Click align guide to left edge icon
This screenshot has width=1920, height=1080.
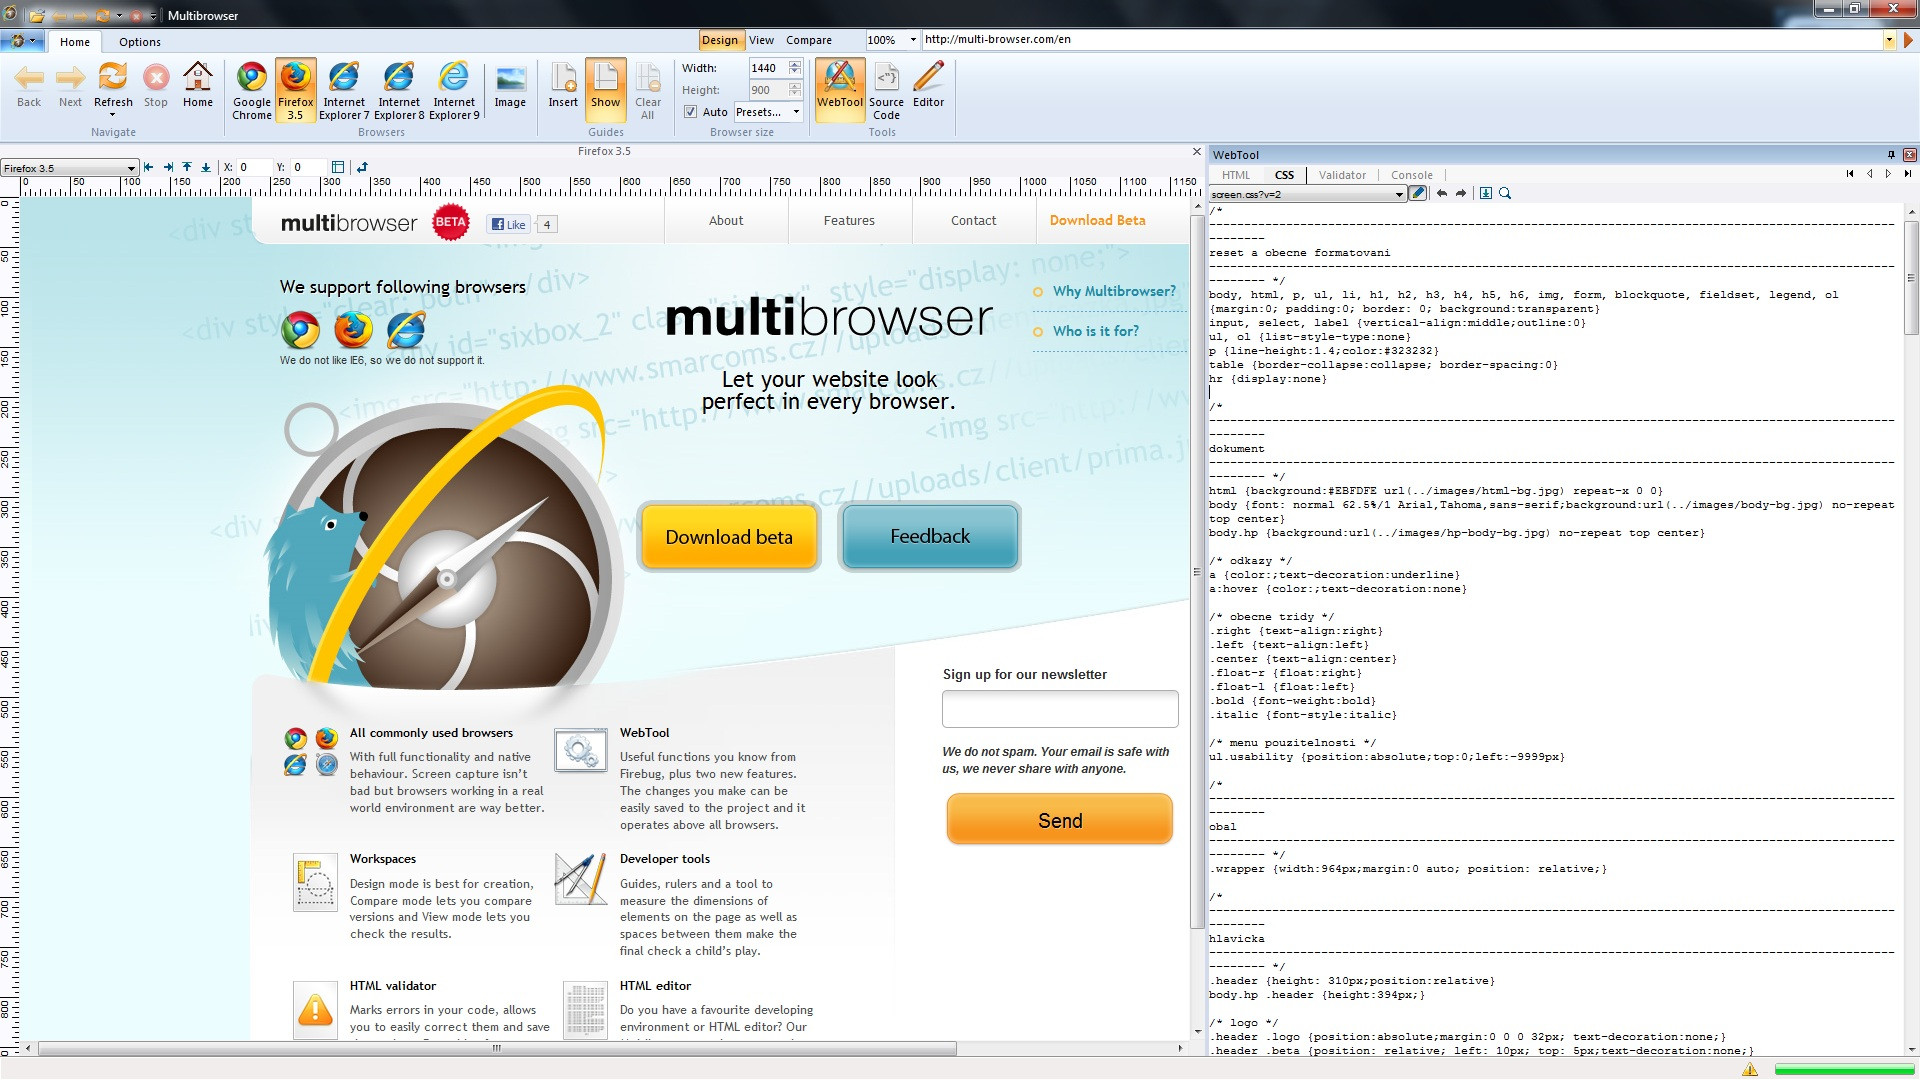[149, 167]
